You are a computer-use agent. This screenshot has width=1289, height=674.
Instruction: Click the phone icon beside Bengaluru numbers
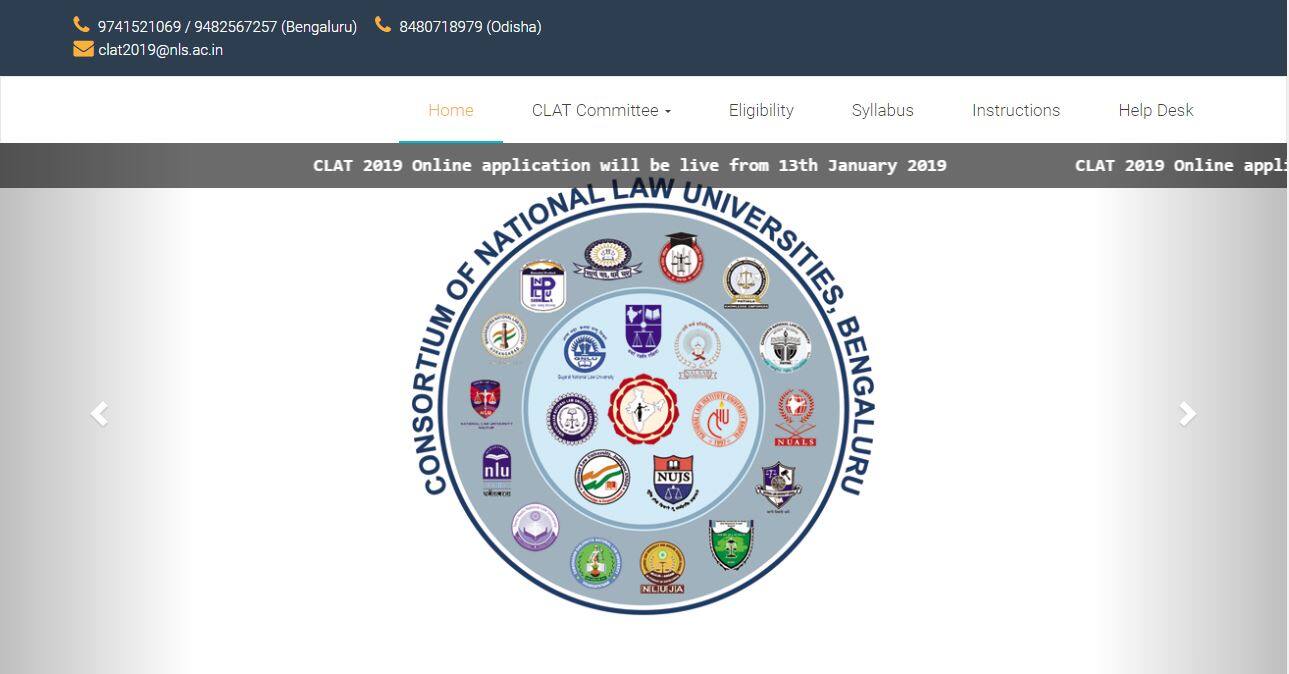coord(82,25)
